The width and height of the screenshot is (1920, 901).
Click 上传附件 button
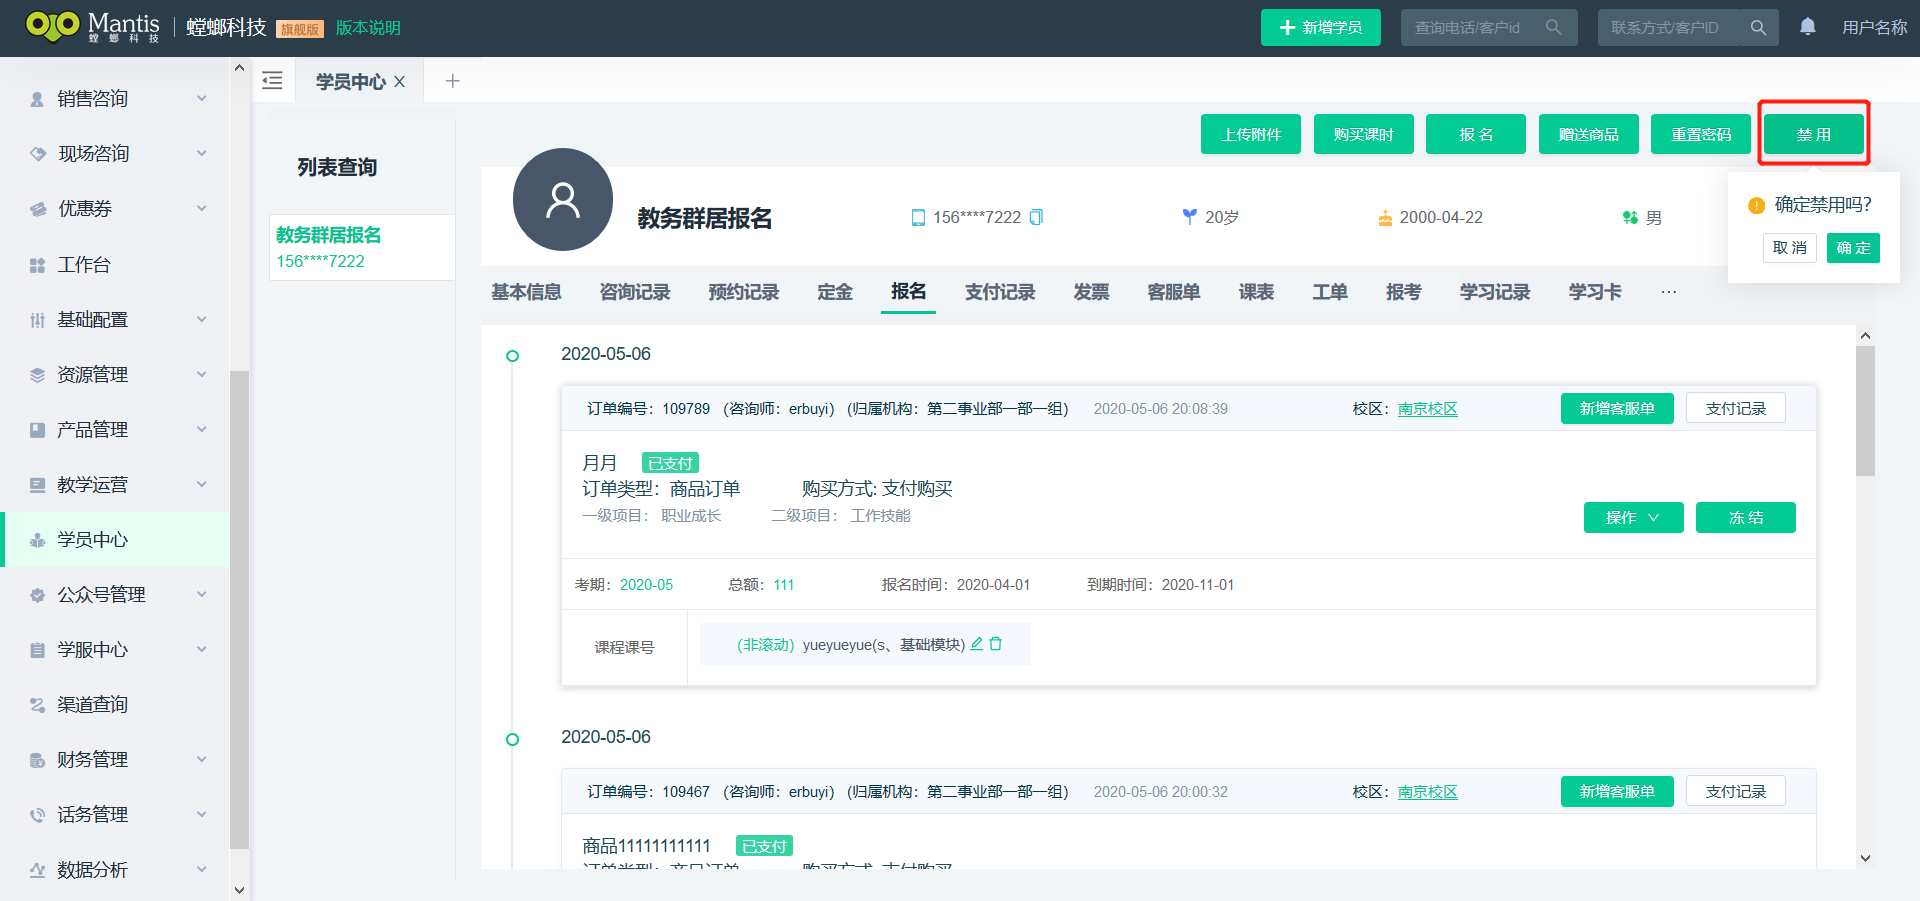[x=1251, y=134]
